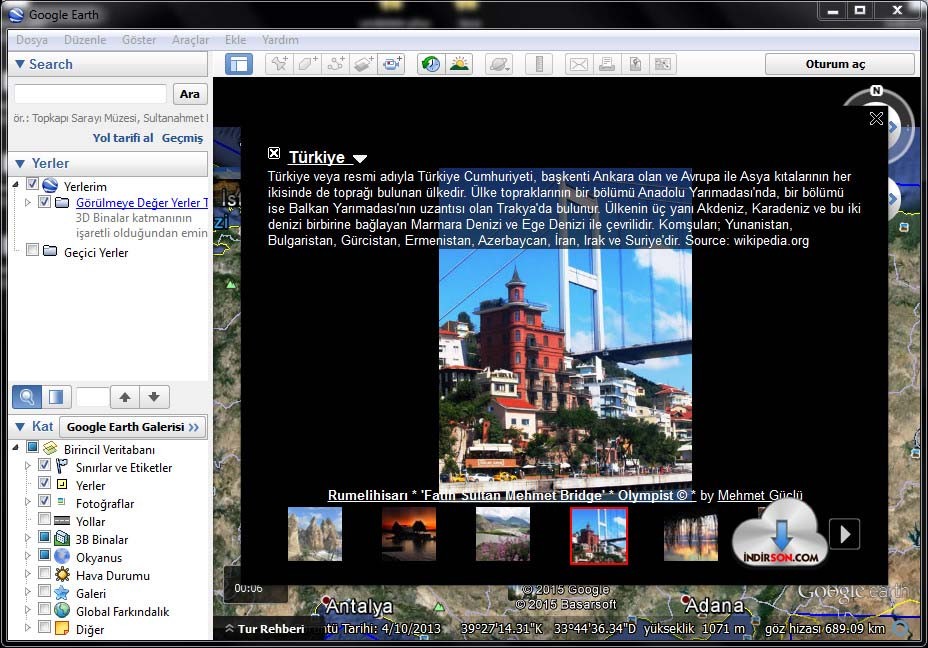Uncheck the Yerler layer checkbox
Screen dimensions: 928x648
[x=44, y=483]
